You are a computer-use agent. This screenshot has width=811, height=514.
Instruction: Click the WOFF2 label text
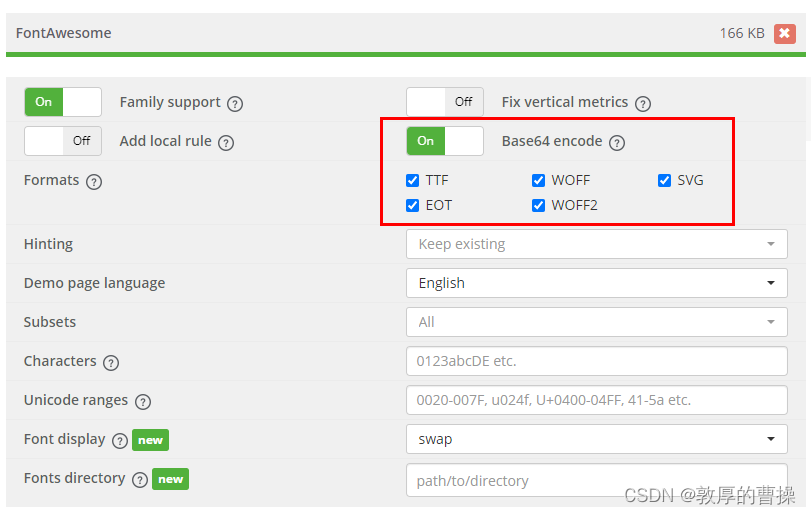pyautogui.click(x=574, y=205)
